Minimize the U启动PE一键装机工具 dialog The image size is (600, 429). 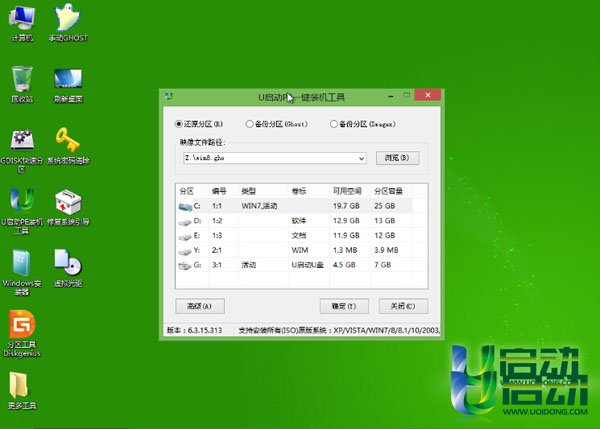pos(391,96)
